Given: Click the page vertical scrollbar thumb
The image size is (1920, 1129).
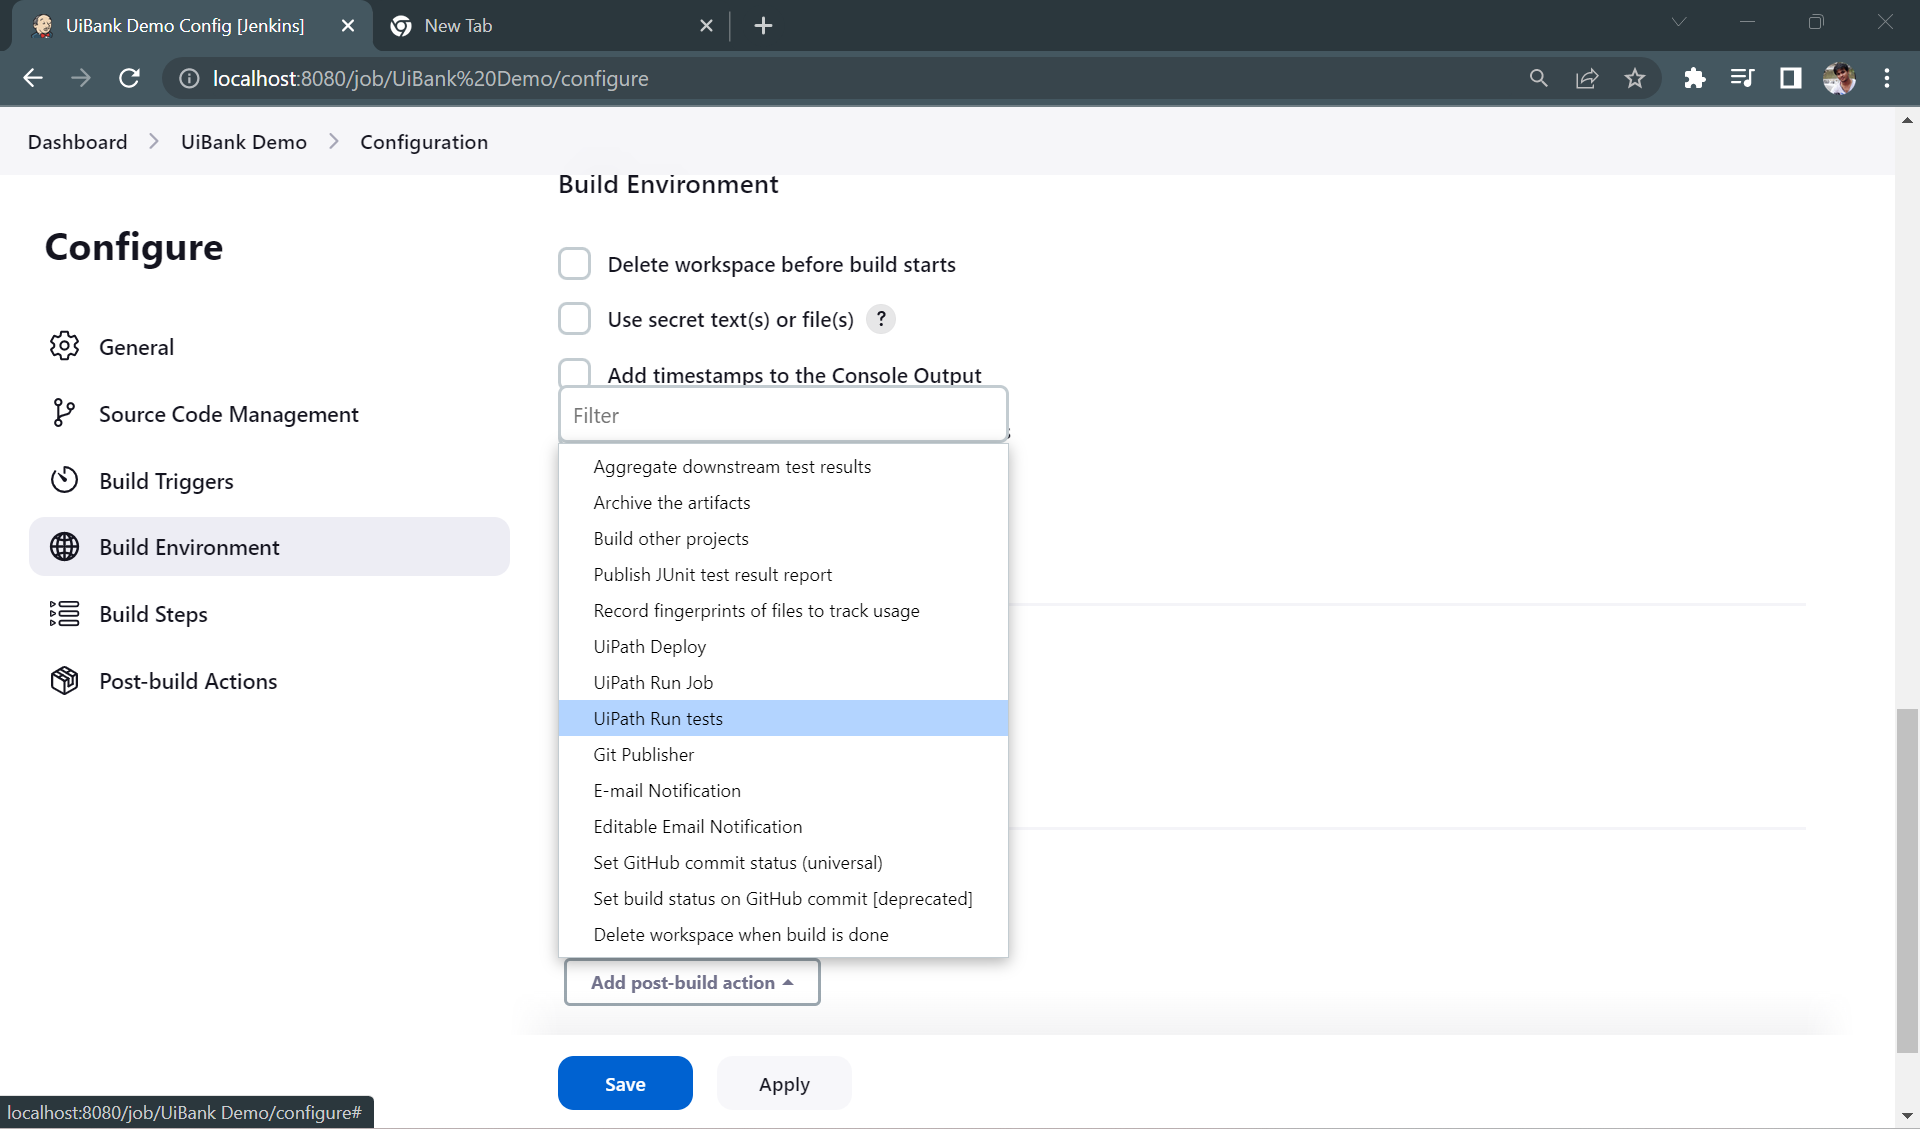Looking at the screenshot, I should click(1907, 880).
